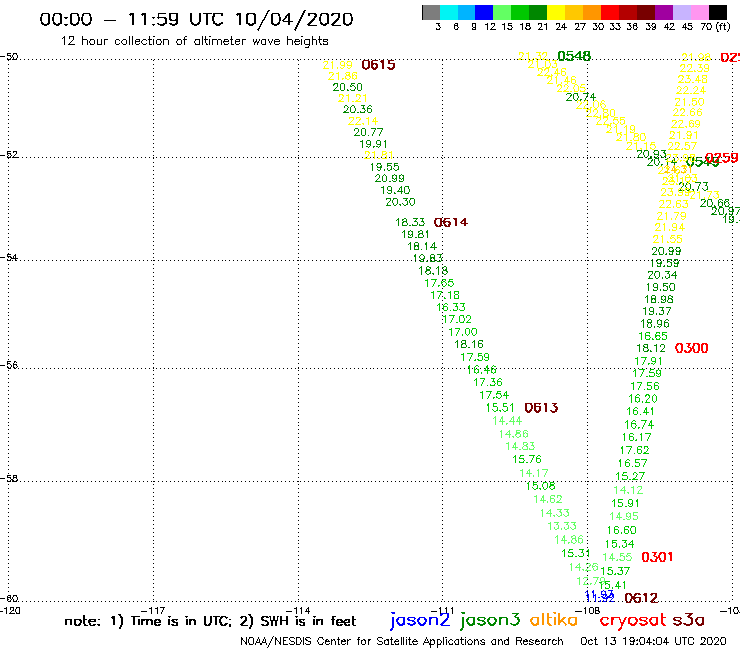Click the '70 (ft)' legend label
740x650 pixels.
[x=715, y=26]
